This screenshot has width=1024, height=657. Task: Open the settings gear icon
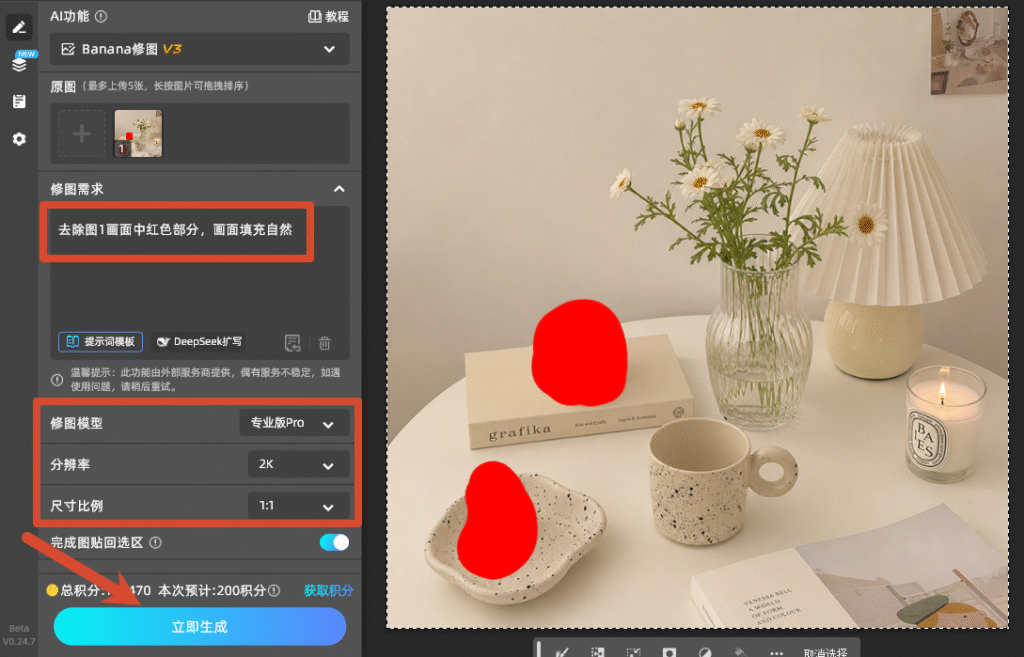click(19, 138)
